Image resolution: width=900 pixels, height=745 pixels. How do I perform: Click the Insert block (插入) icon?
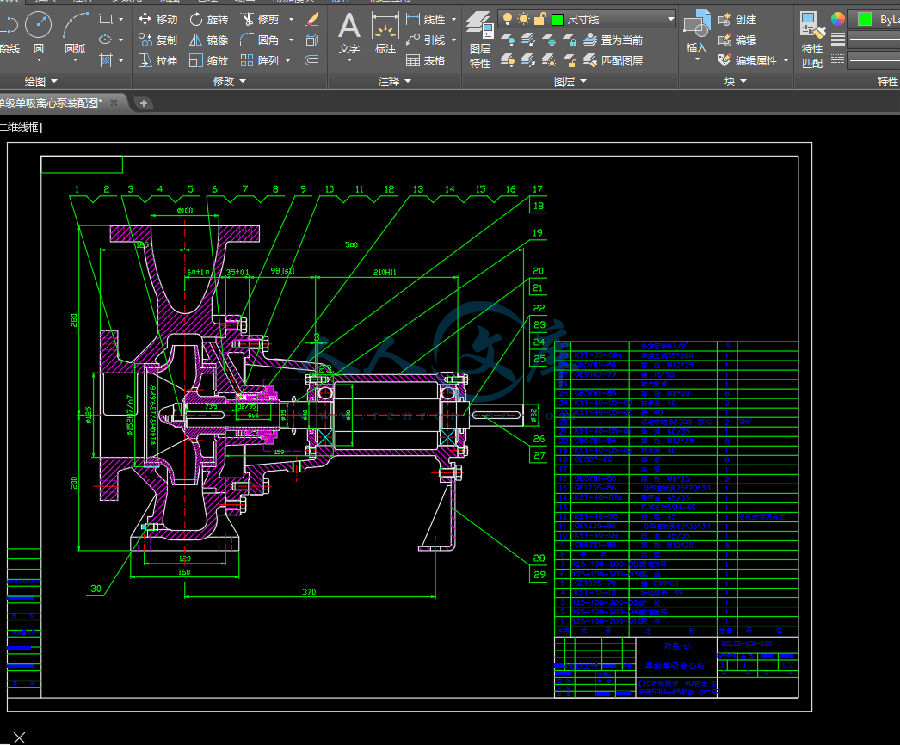[696, 33]
